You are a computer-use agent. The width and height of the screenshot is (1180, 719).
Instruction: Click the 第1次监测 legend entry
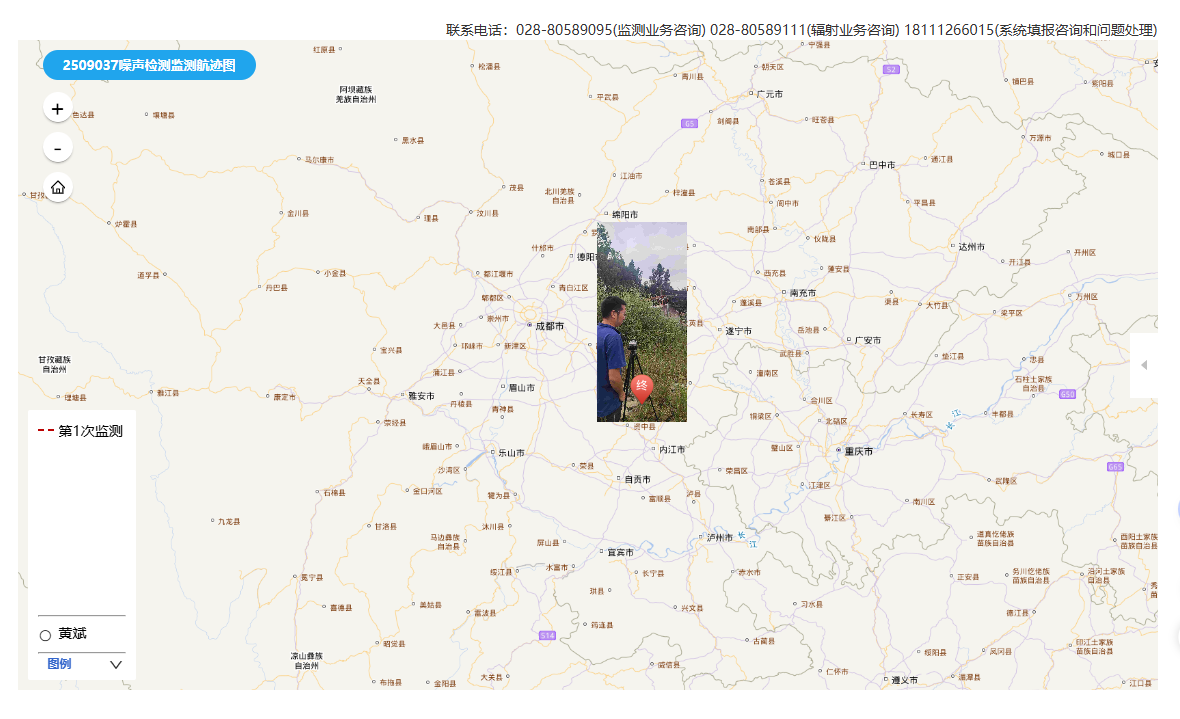pos(90,431)
